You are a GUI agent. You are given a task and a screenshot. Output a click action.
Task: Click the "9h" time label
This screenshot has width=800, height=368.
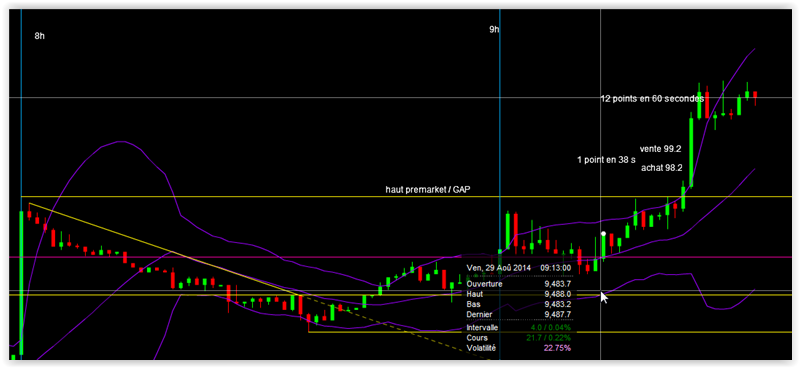point(494,30)
